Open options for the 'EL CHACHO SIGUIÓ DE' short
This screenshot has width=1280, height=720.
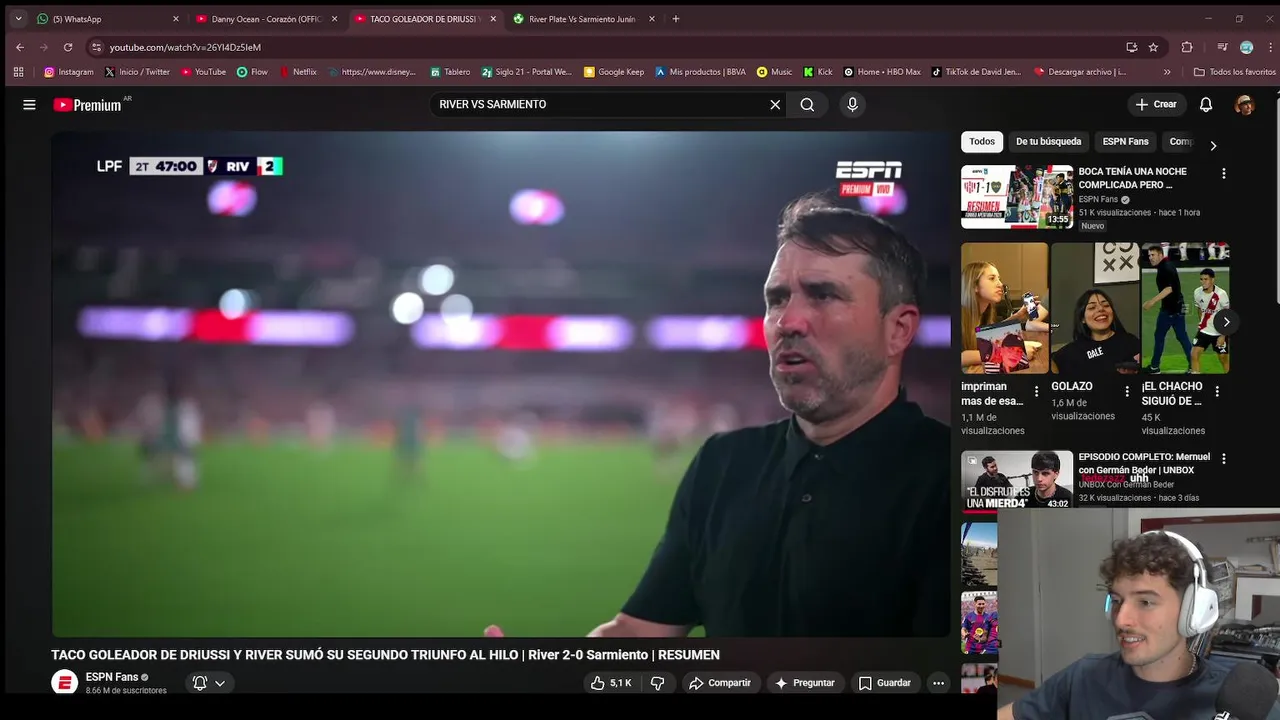coord(1217,392)
